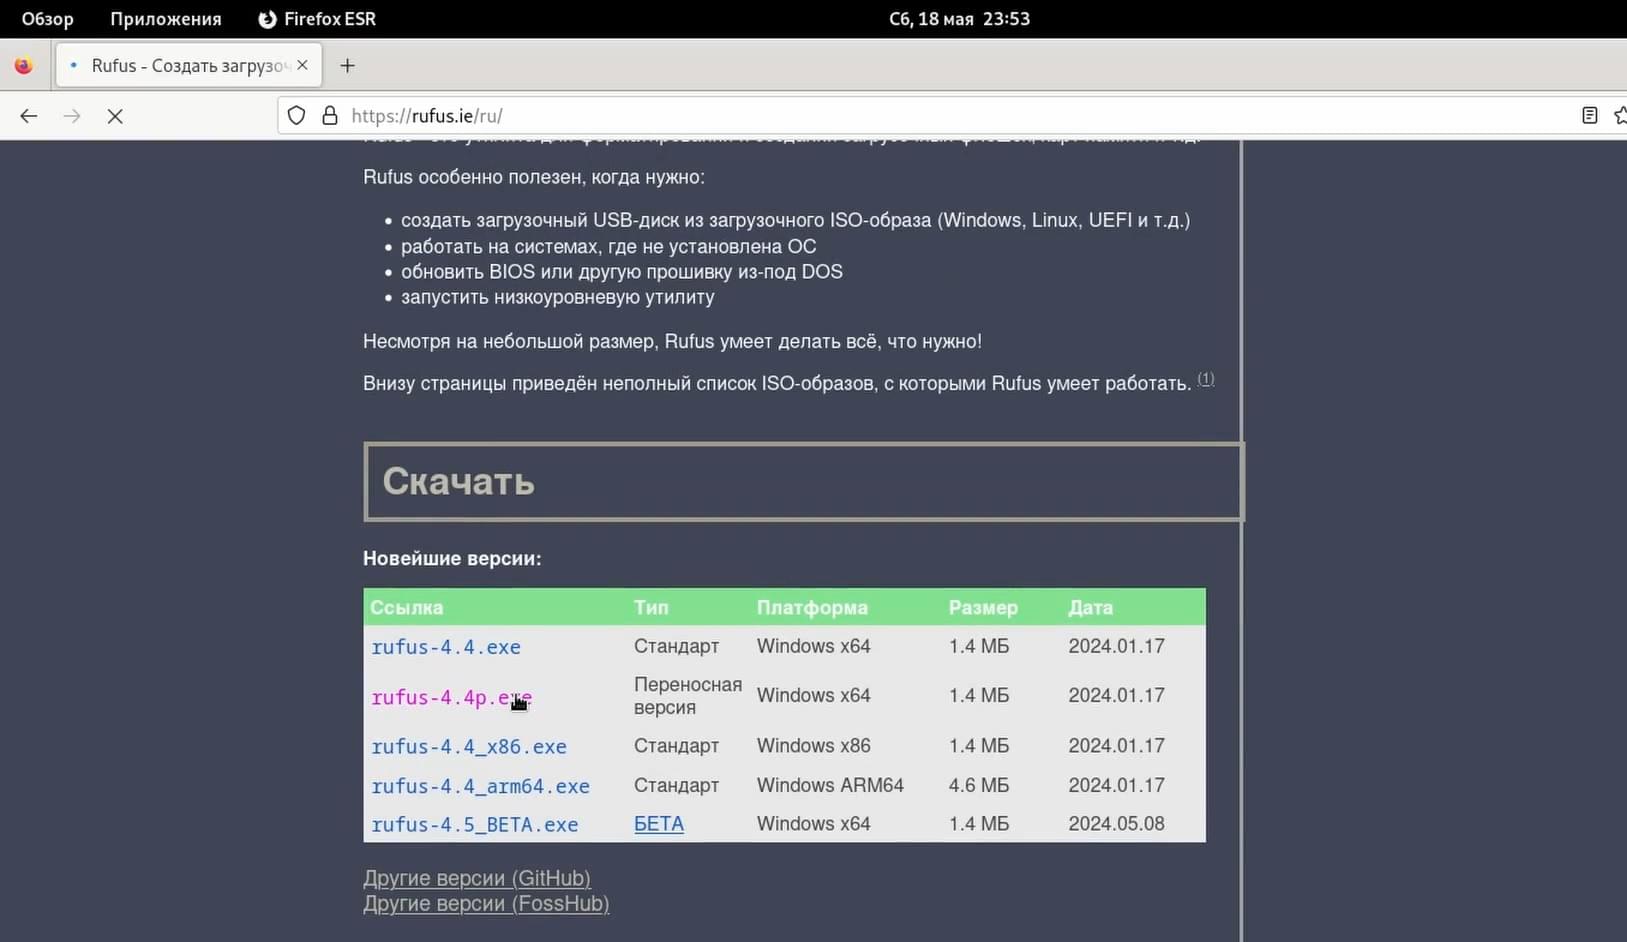Viewport: 1627px width, 942px height.
Task: Click the text запустить низкоуровневую утилиту
Action: coord(558,297)
